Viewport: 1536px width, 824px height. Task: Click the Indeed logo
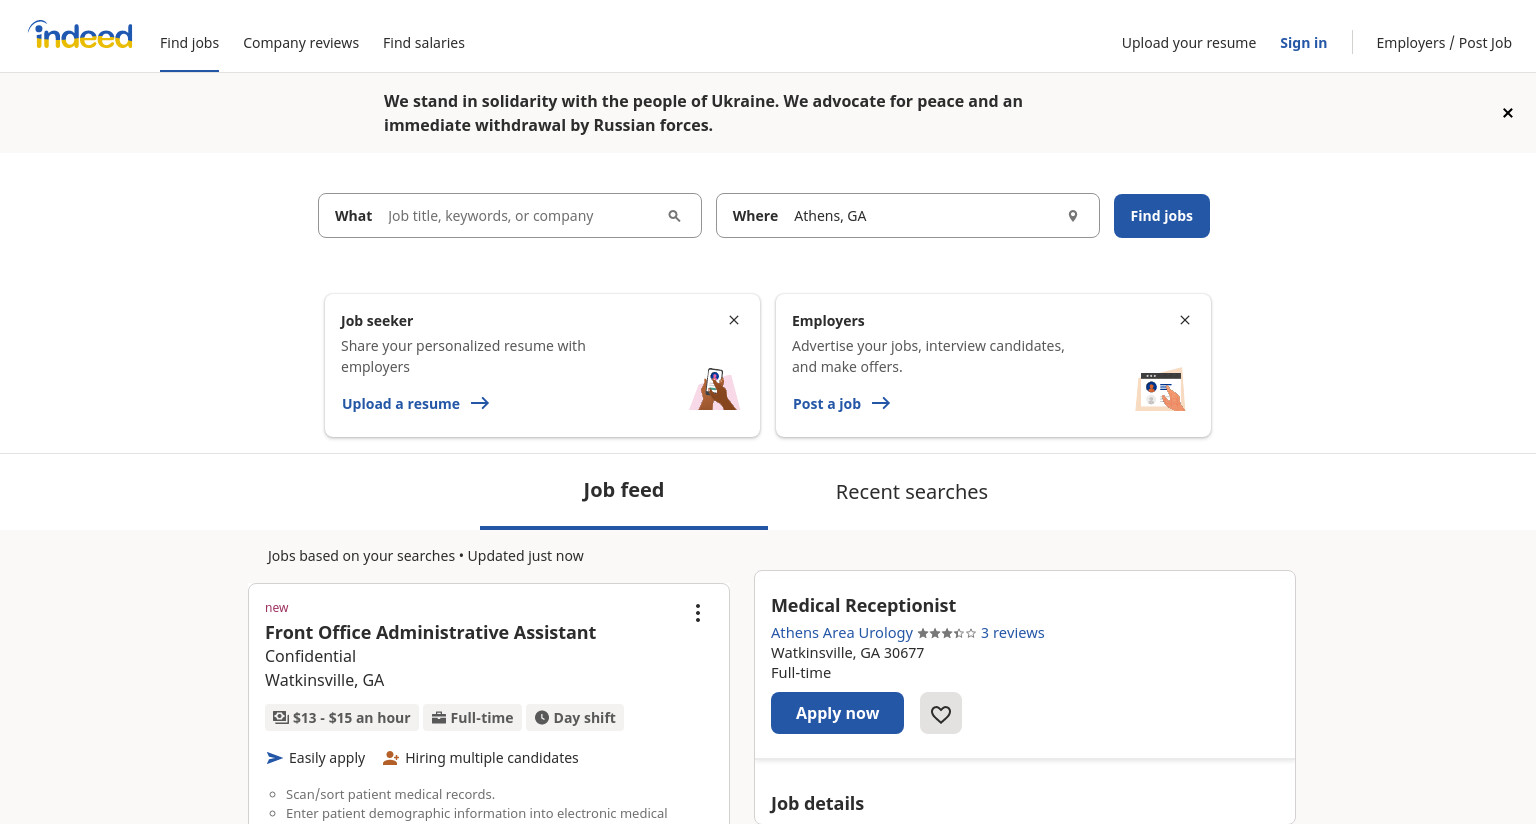coord(80,36)
